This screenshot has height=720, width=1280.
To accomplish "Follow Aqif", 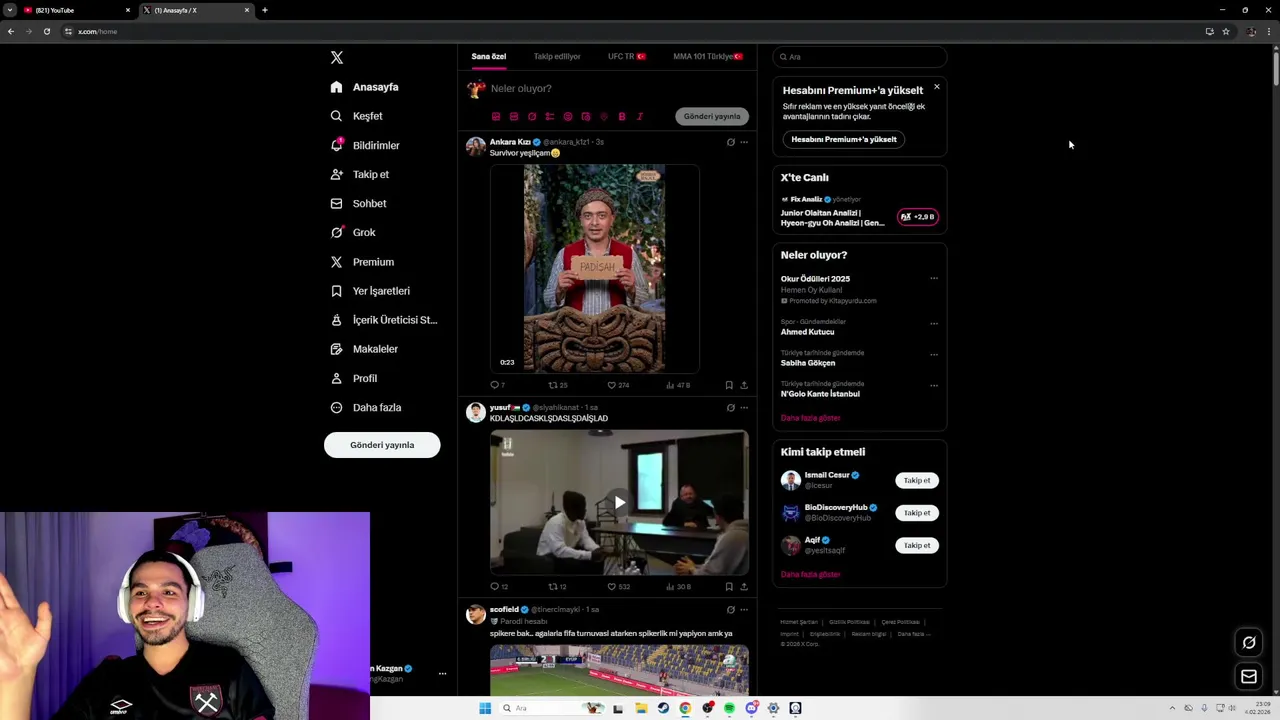I will (x=917, y=546).
